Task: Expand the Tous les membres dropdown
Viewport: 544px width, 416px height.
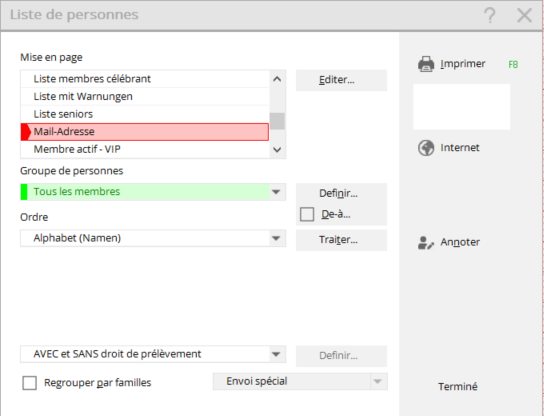Action: coord(276,192)
